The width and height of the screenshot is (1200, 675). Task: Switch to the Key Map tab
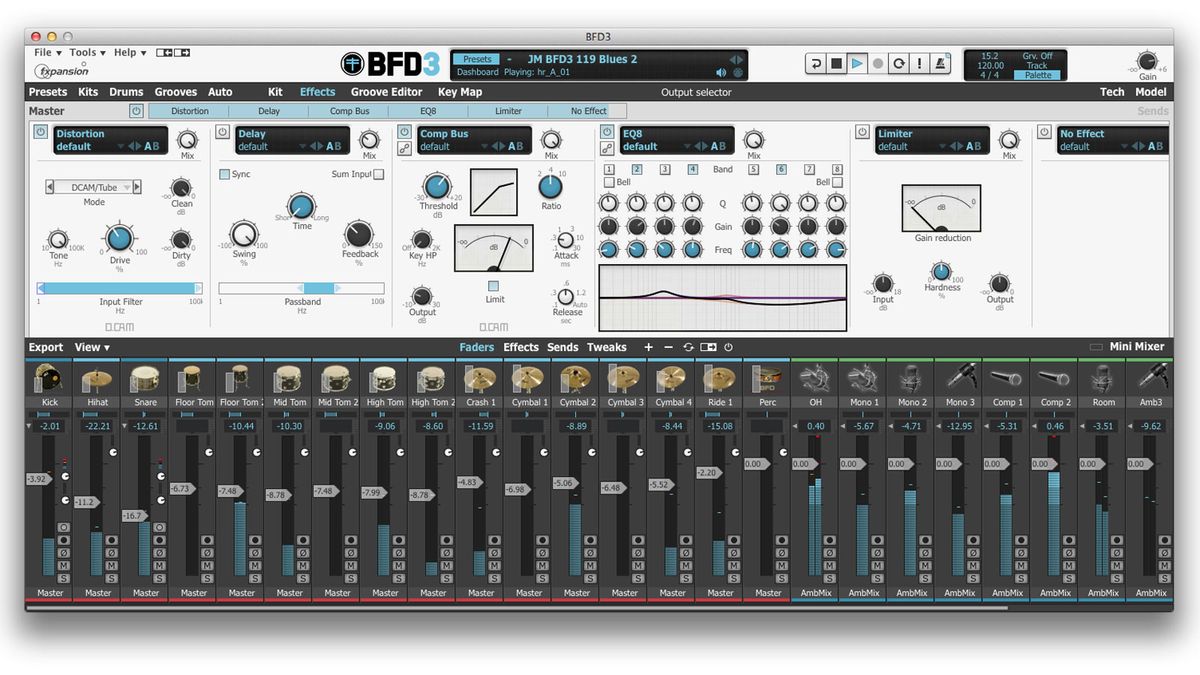tap(460, 92)
